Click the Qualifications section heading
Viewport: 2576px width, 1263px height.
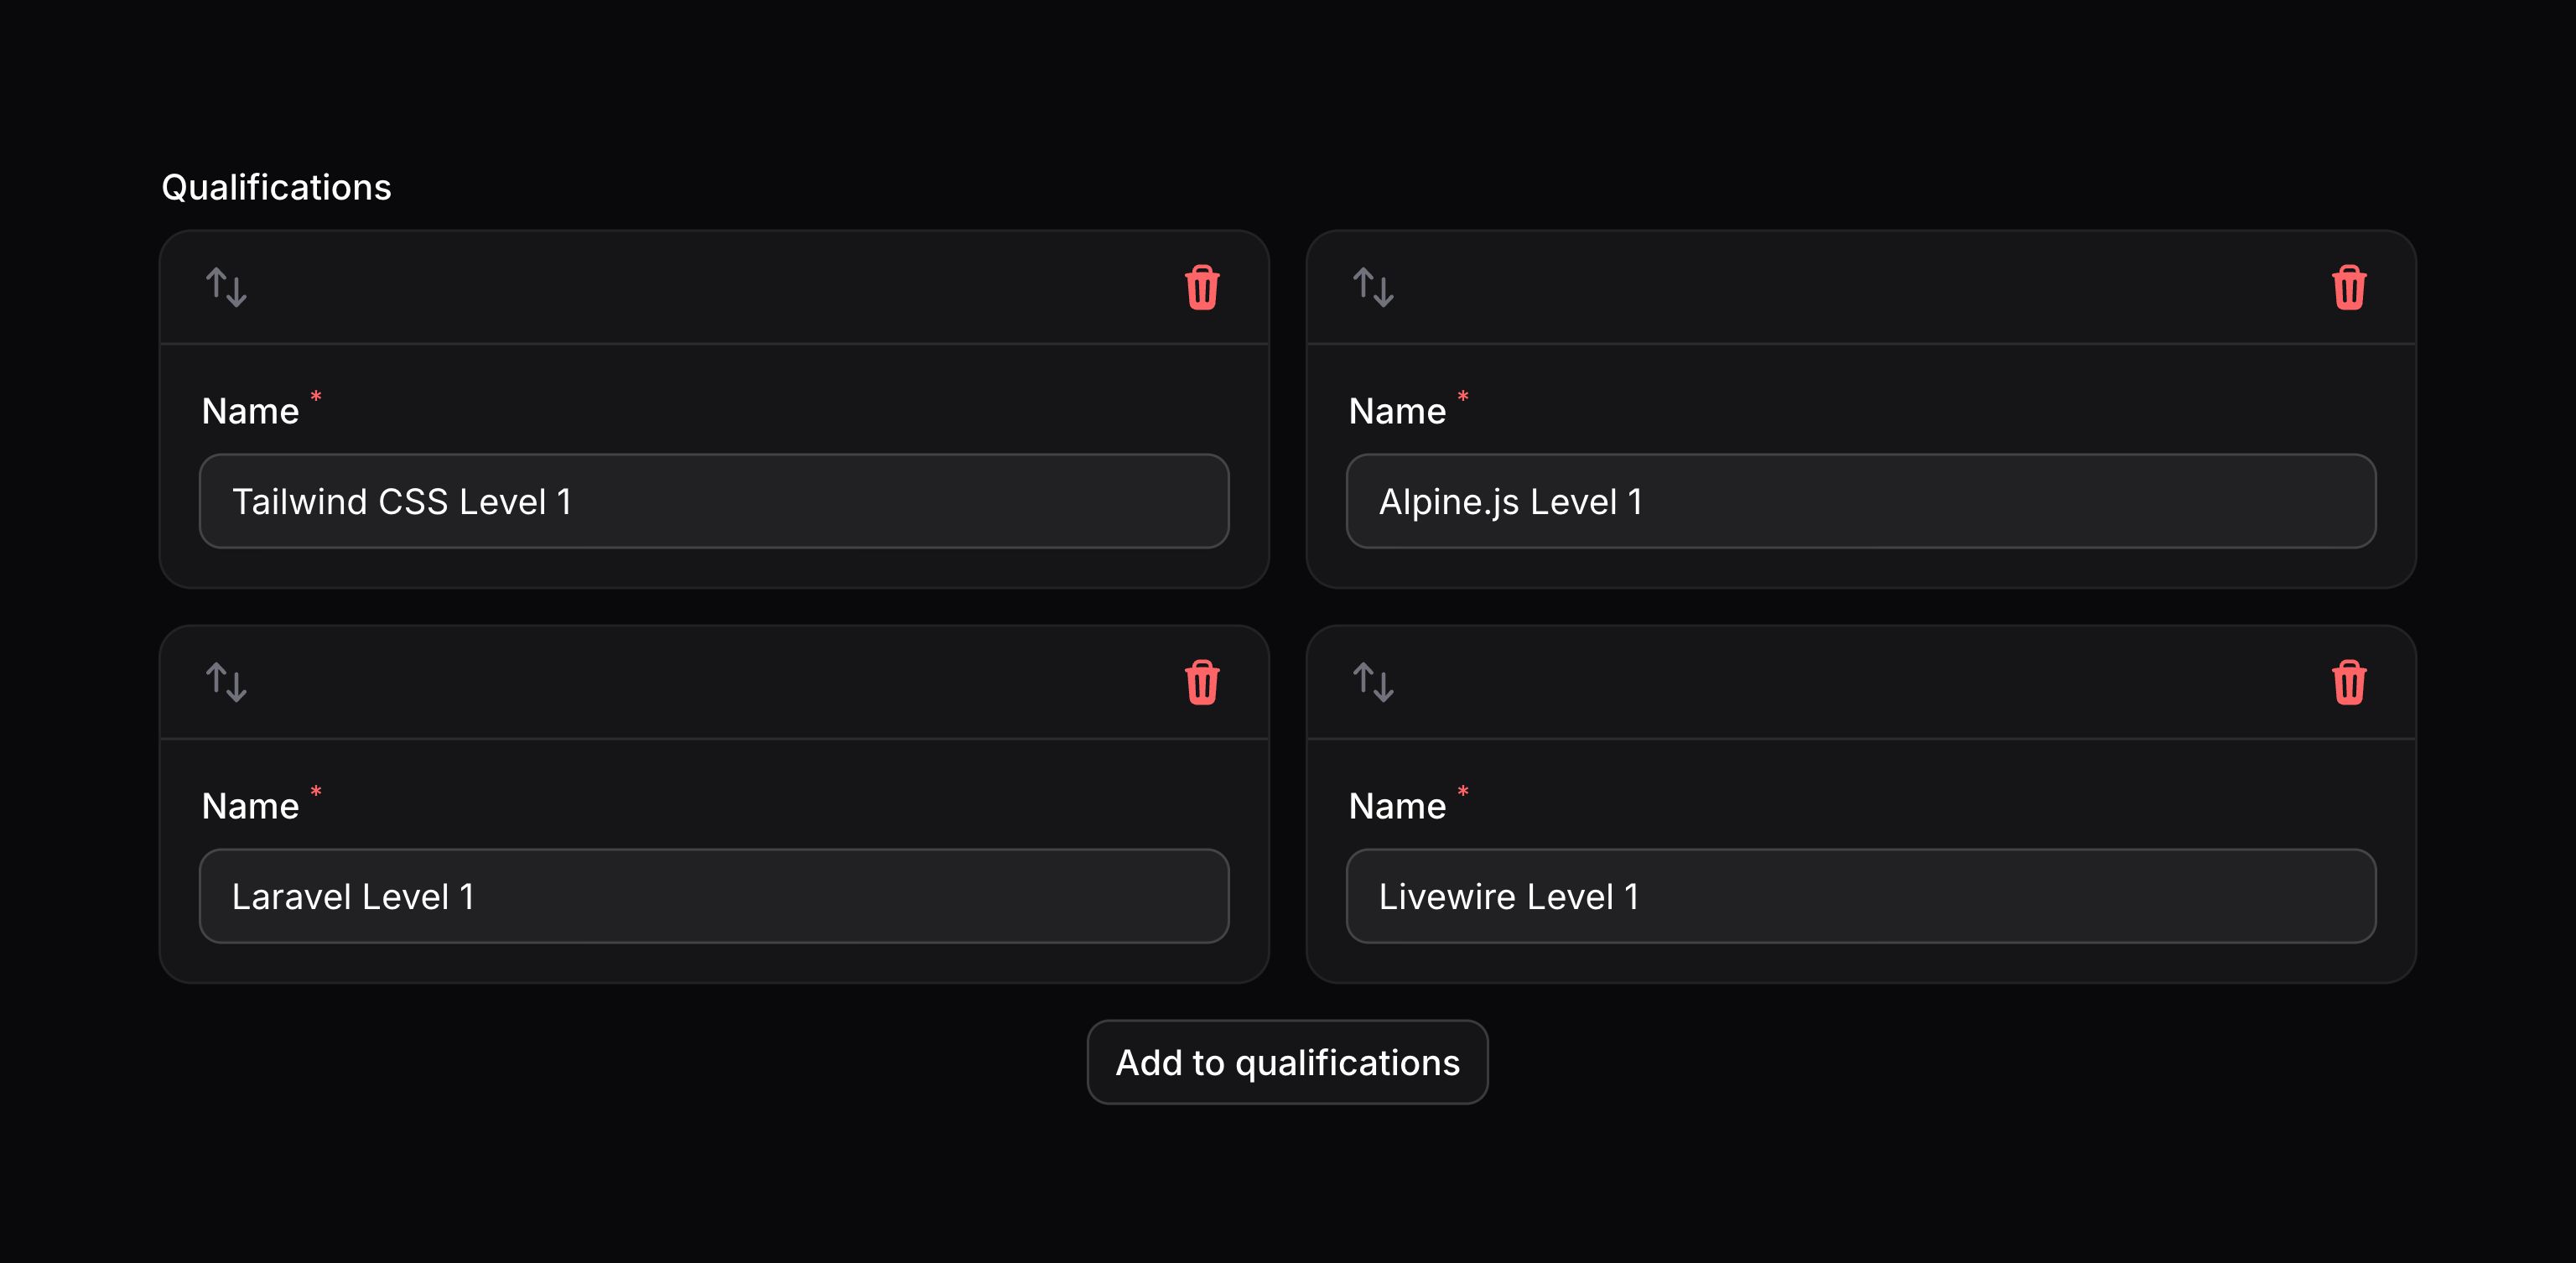pos(276,187)
